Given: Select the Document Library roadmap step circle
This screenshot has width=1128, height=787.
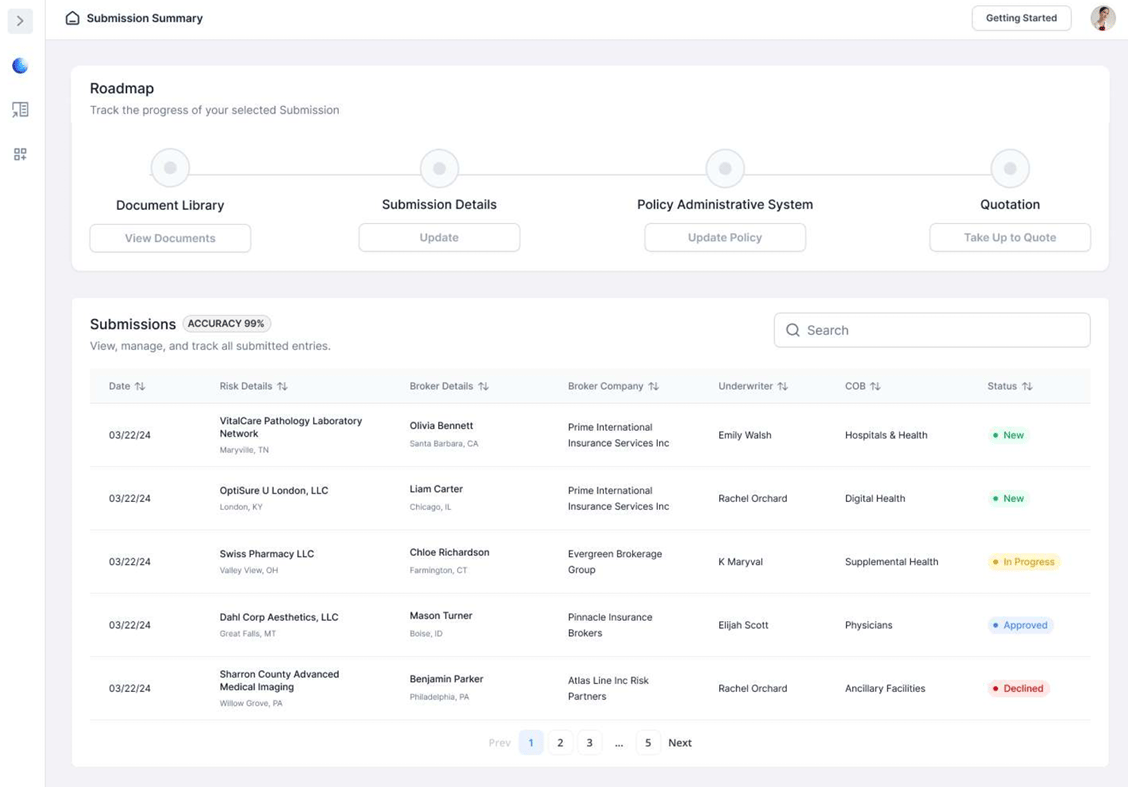Looking at the screenshot, I should pyautogui.click(x=170, y=168).
